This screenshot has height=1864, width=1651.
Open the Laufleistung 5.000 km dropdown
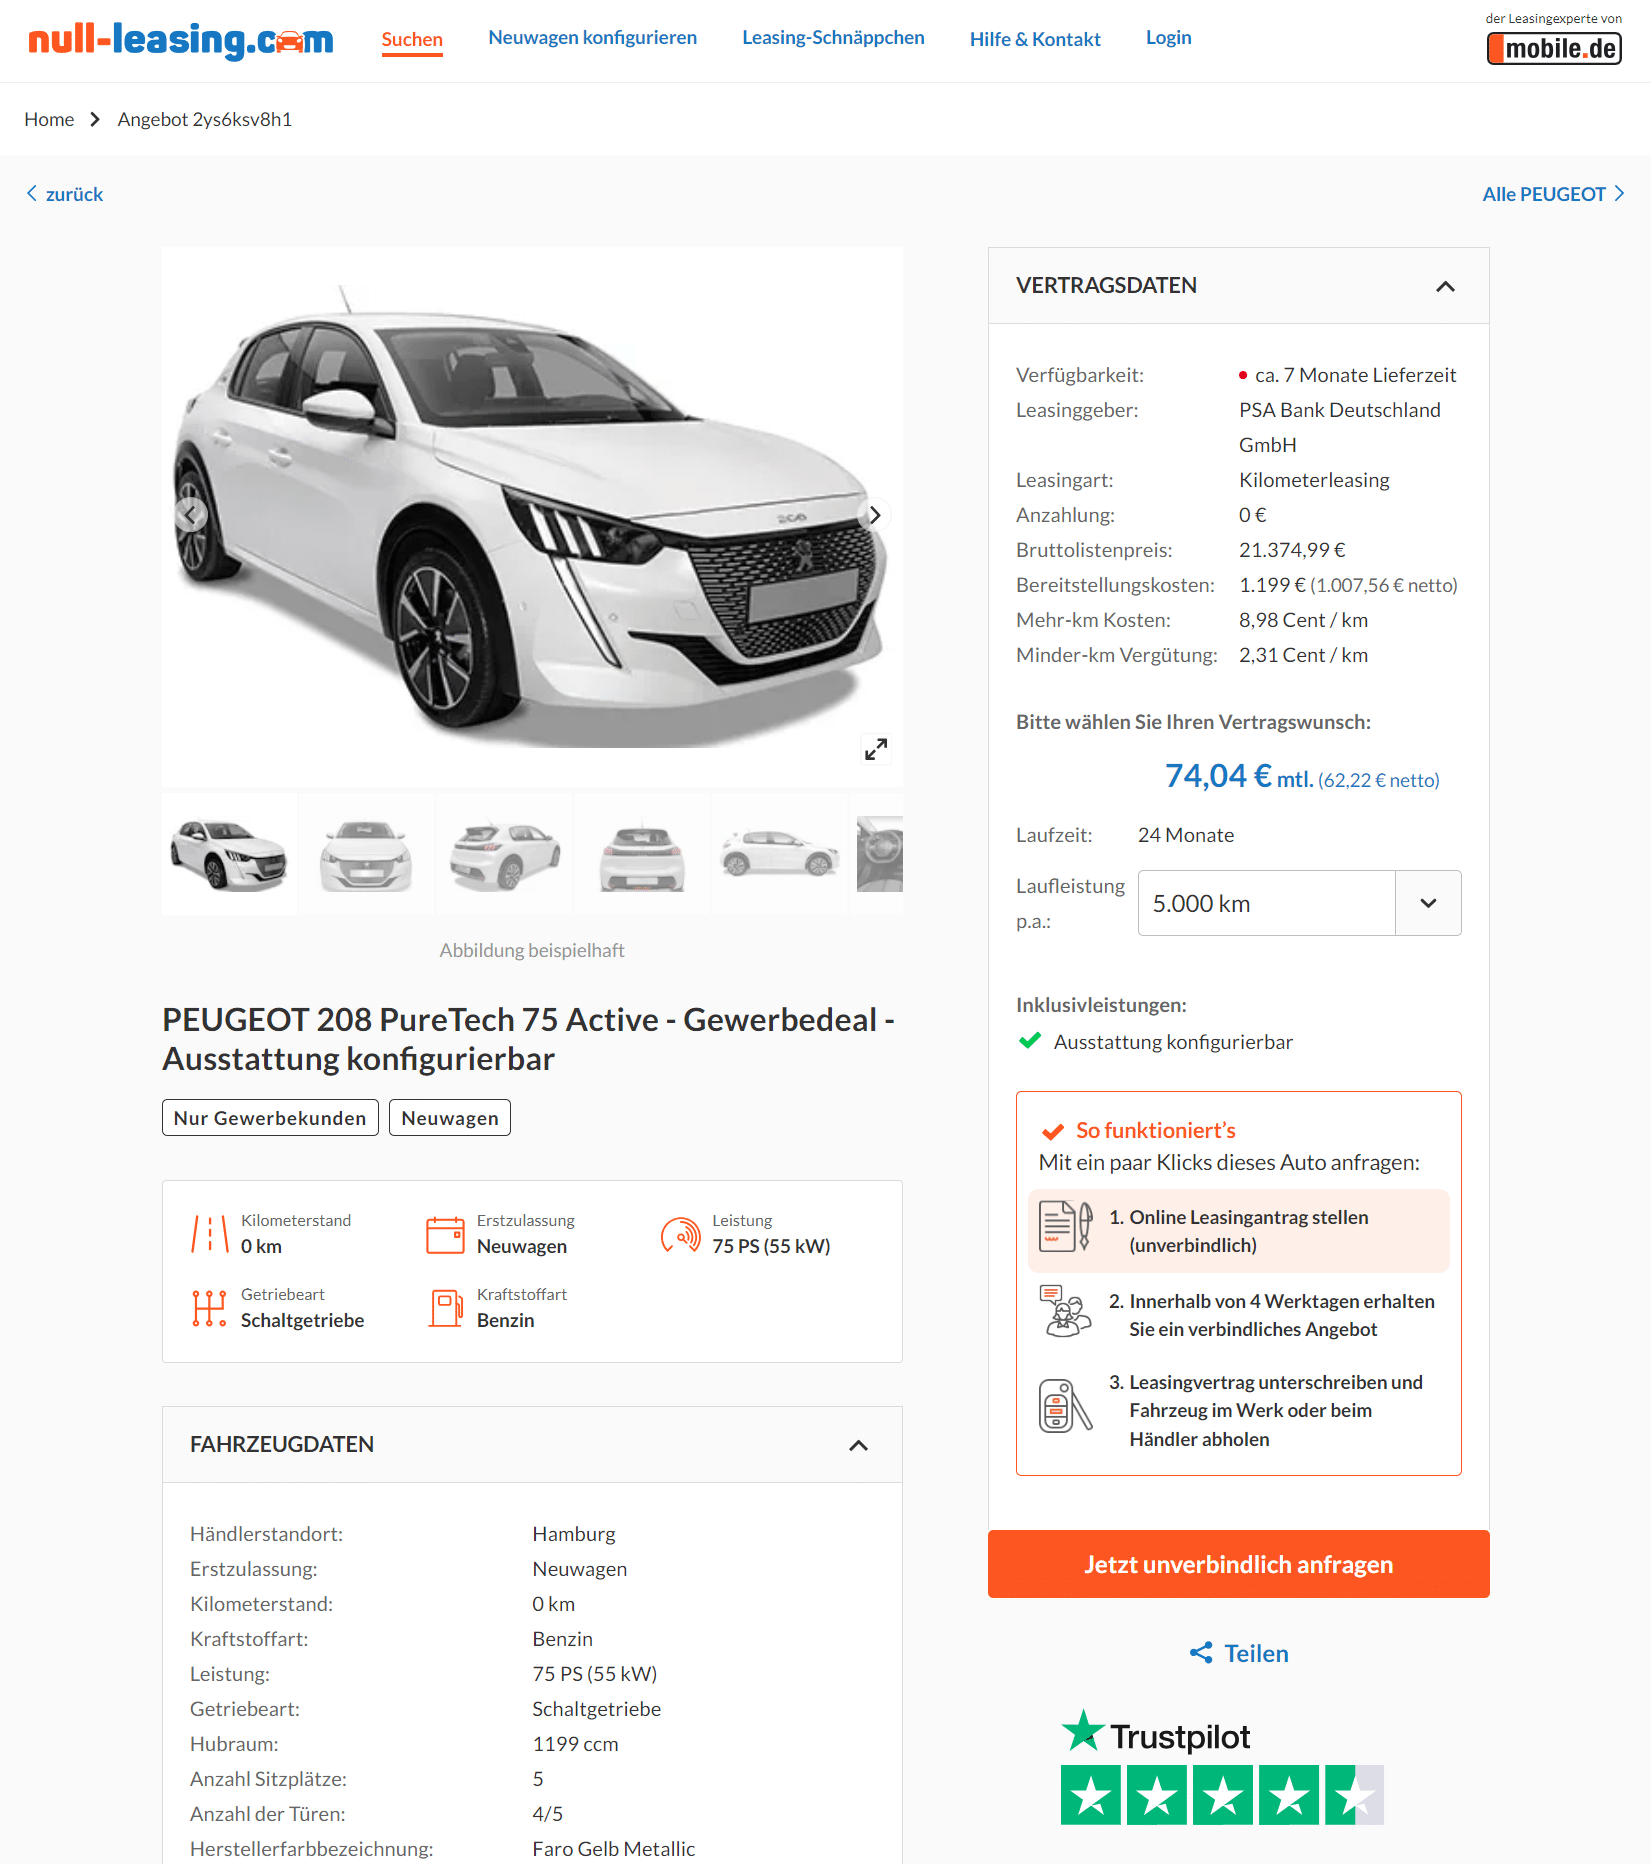pyautogui.click(x=1299, y=903)
